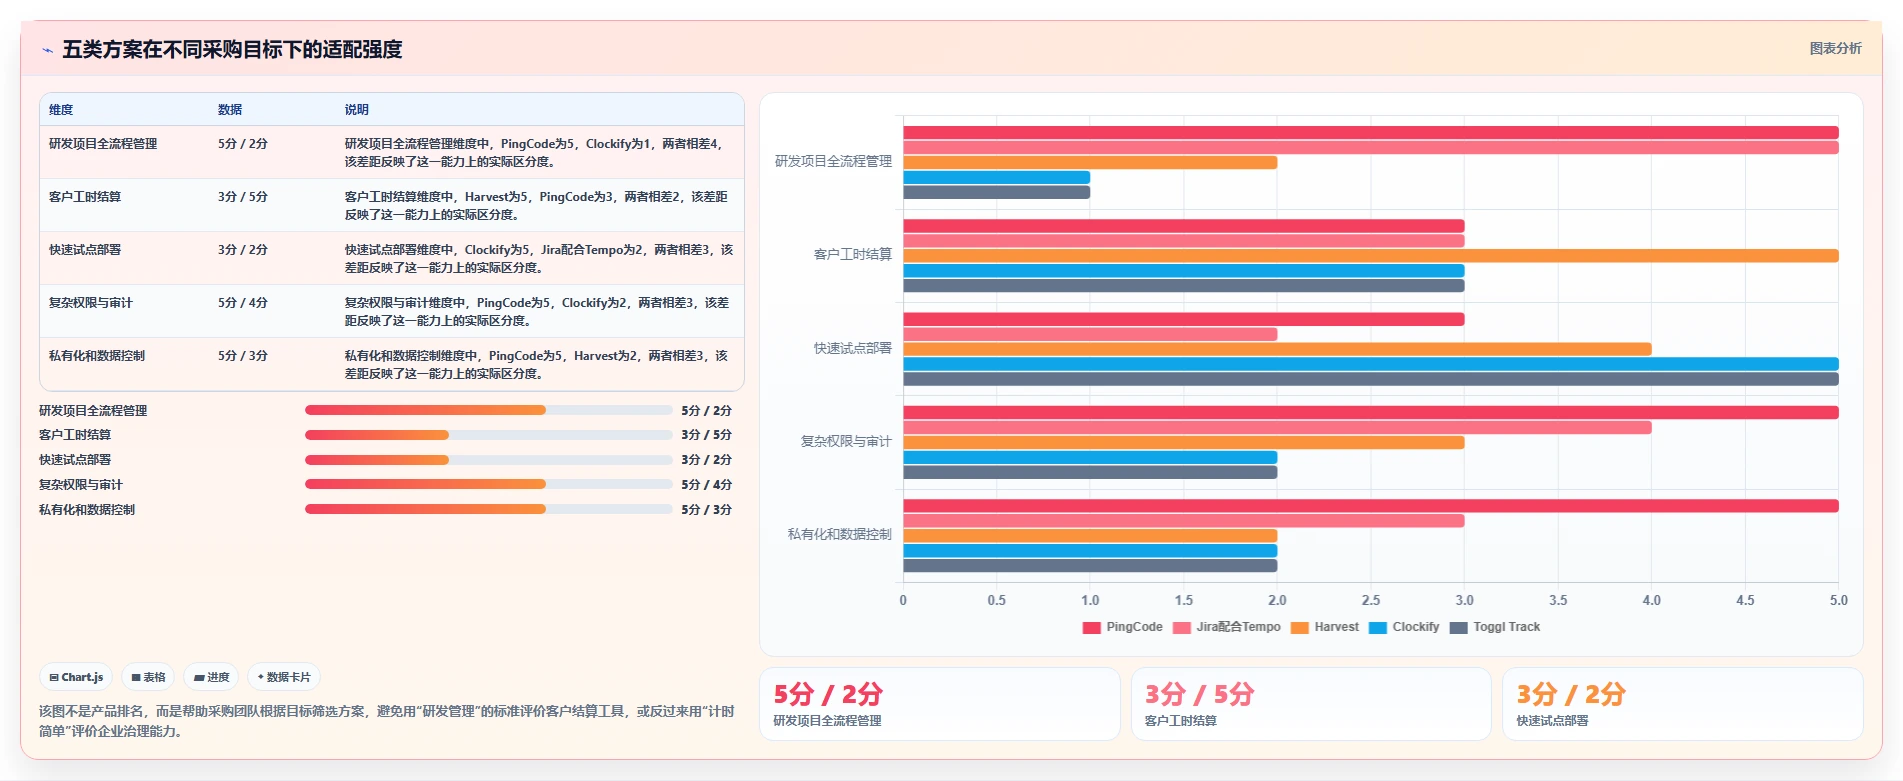Click the footnote text starting with 该图不是产品排名
The width and height of the screenshot is (1903, 781).
point(387,721)
